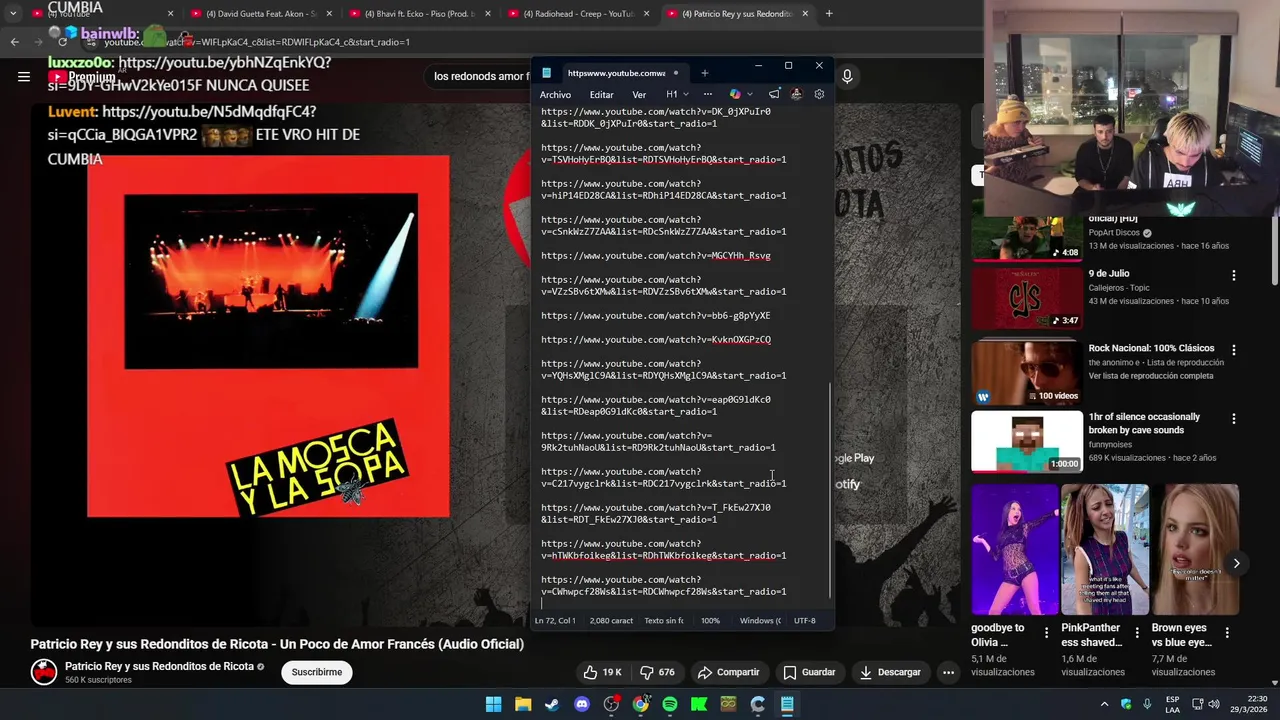Open the Notepad feedback megaphone icon
Screen dimensions: 1280x720
tap(774, 94)
